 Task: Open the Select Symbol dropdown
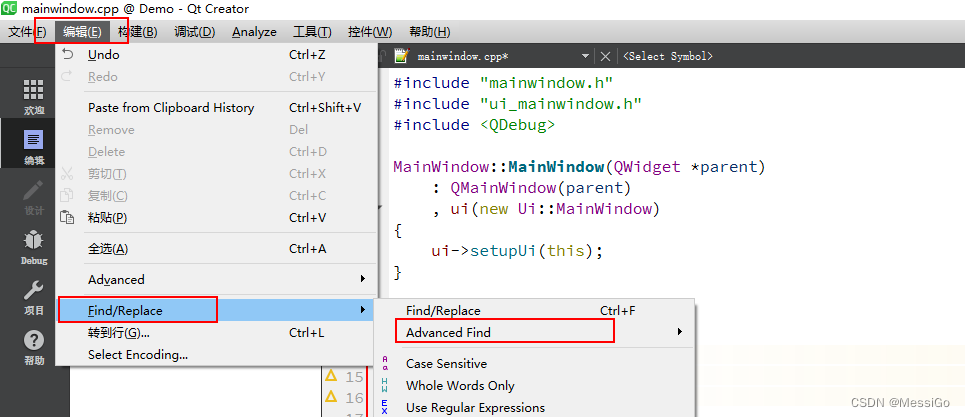point(667,57)
